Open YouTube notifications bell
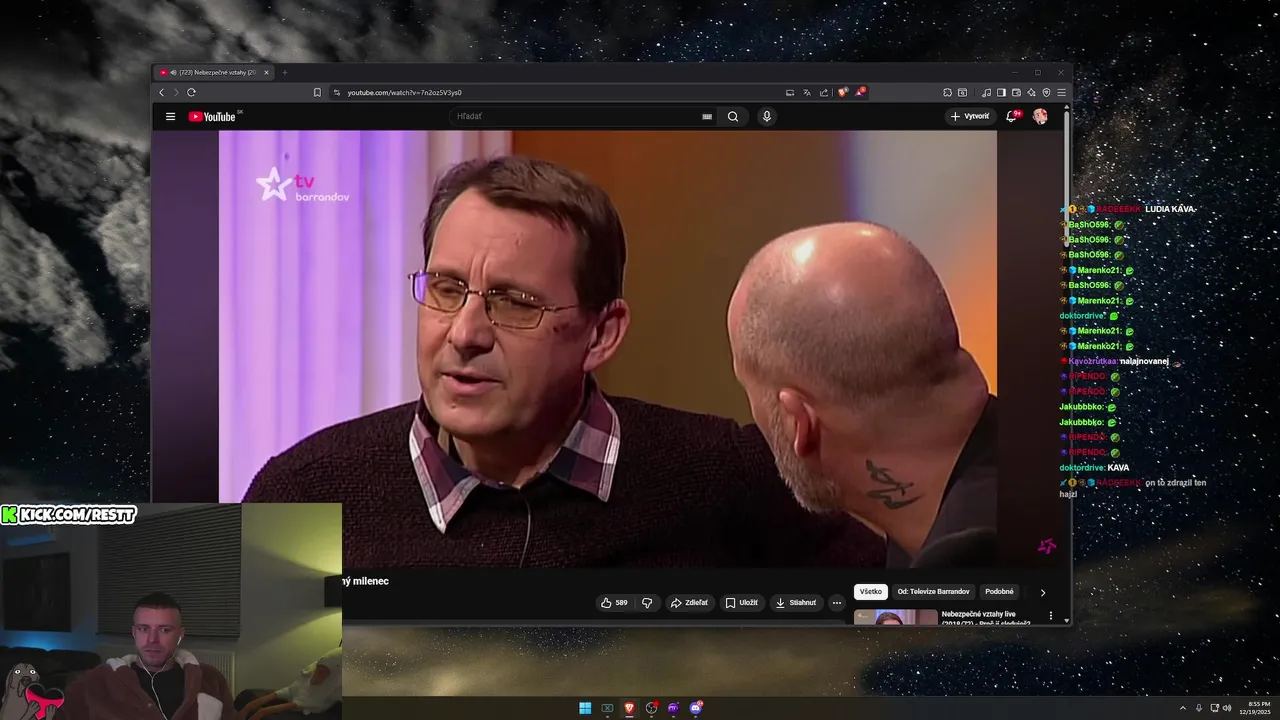This screenshot has width=1280, height=720. (1012, 116)
